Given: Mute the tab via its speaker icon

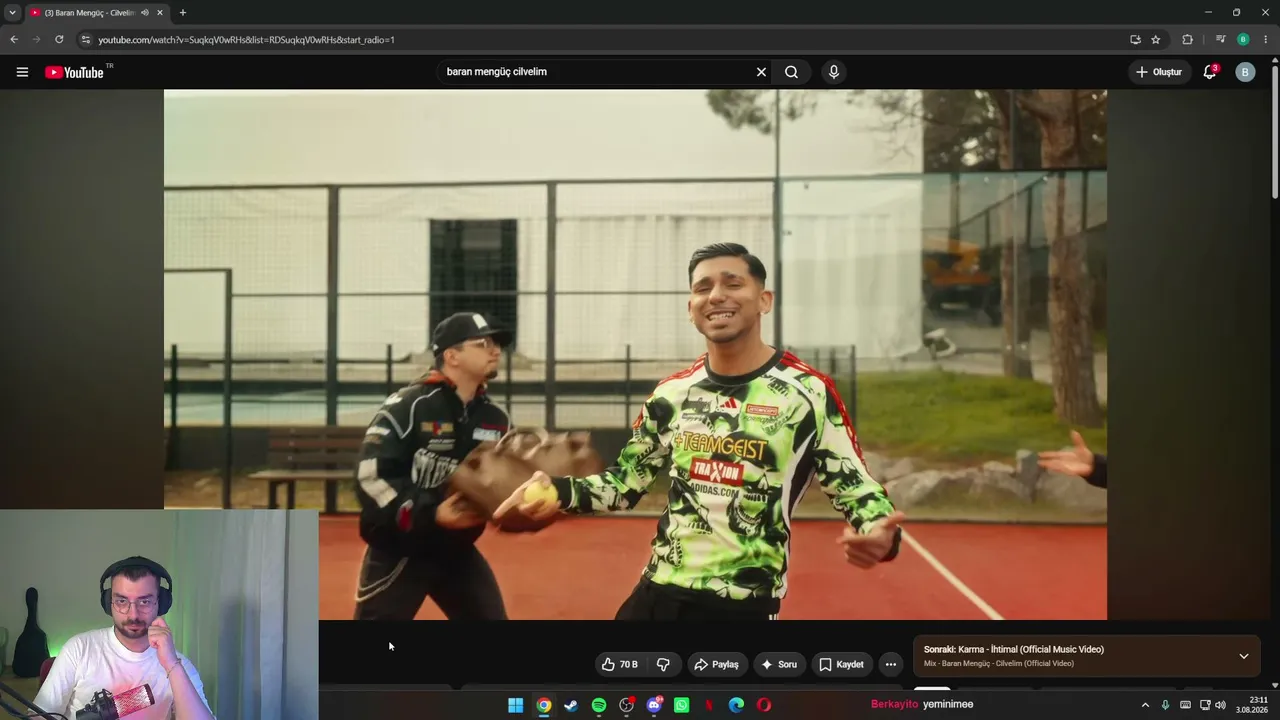Looking at the screenshot, I should [x=145, y=13].
